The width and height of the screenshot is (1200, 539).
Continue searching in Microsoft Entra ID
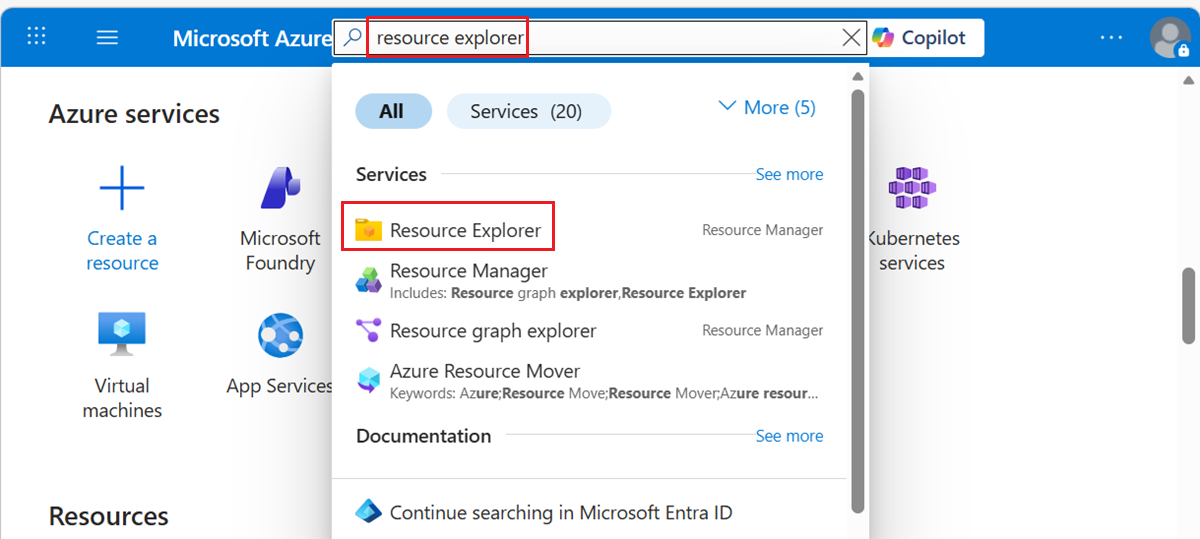tap(561, 512)
